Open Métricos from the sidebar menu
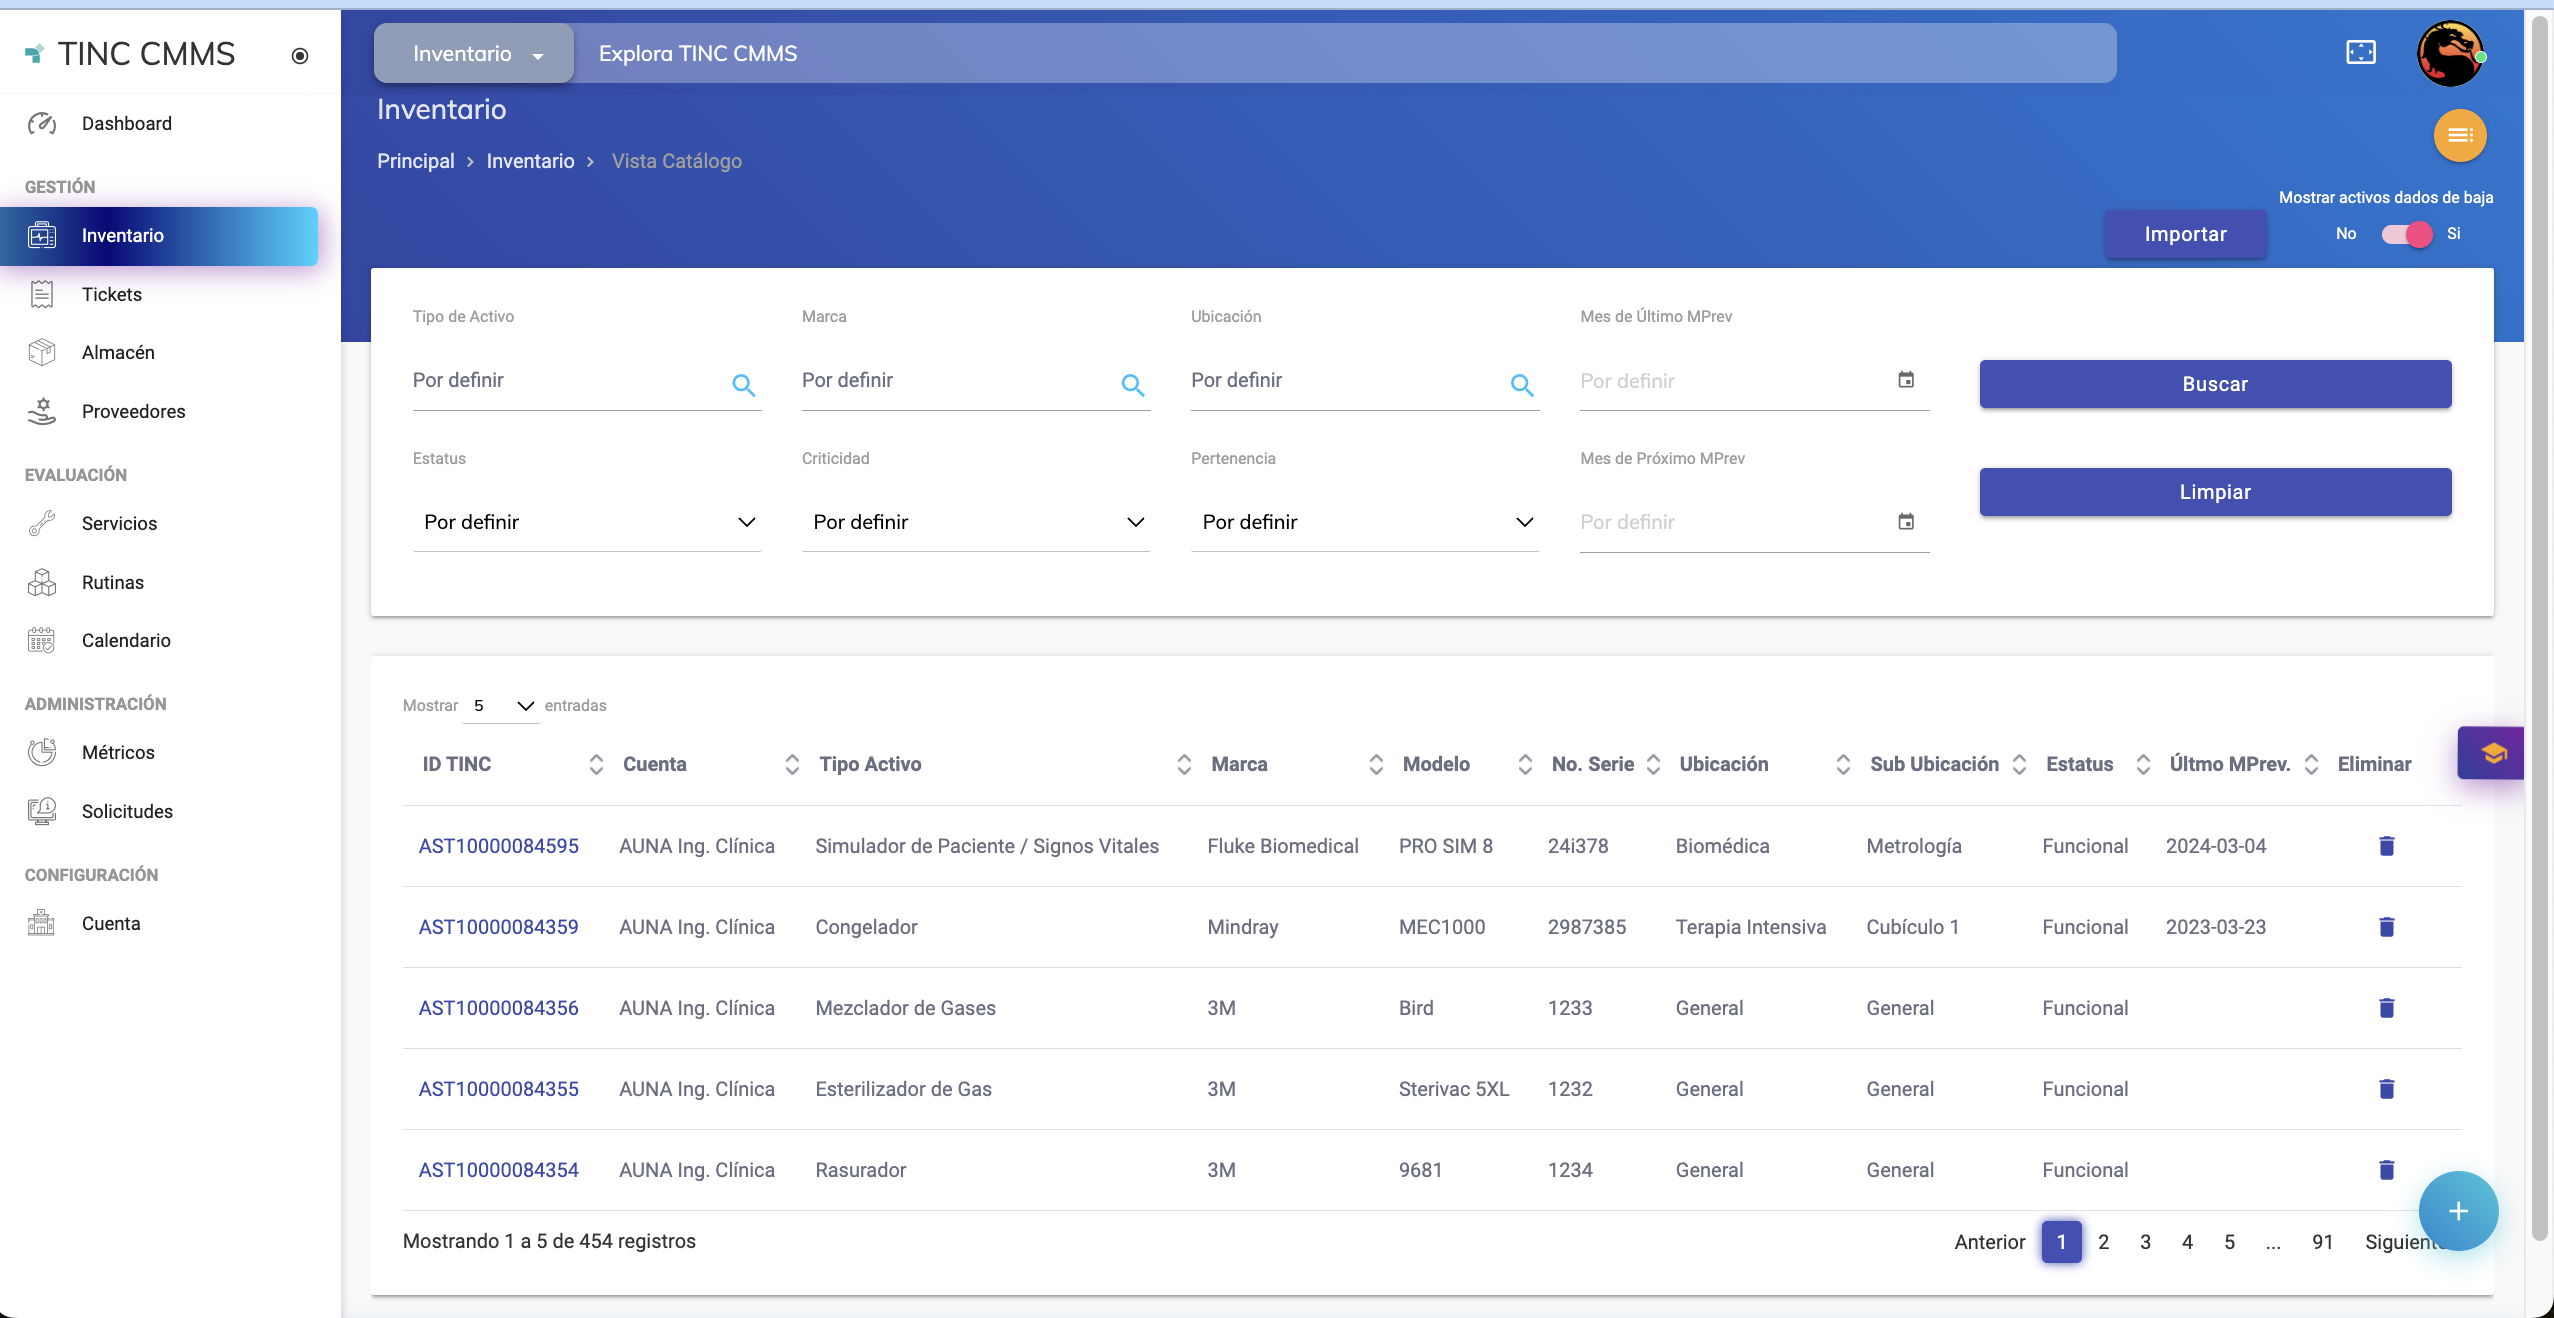The height and width of the screenshot is (1318, 2554). pyautogui.click(x=117, y=752)
